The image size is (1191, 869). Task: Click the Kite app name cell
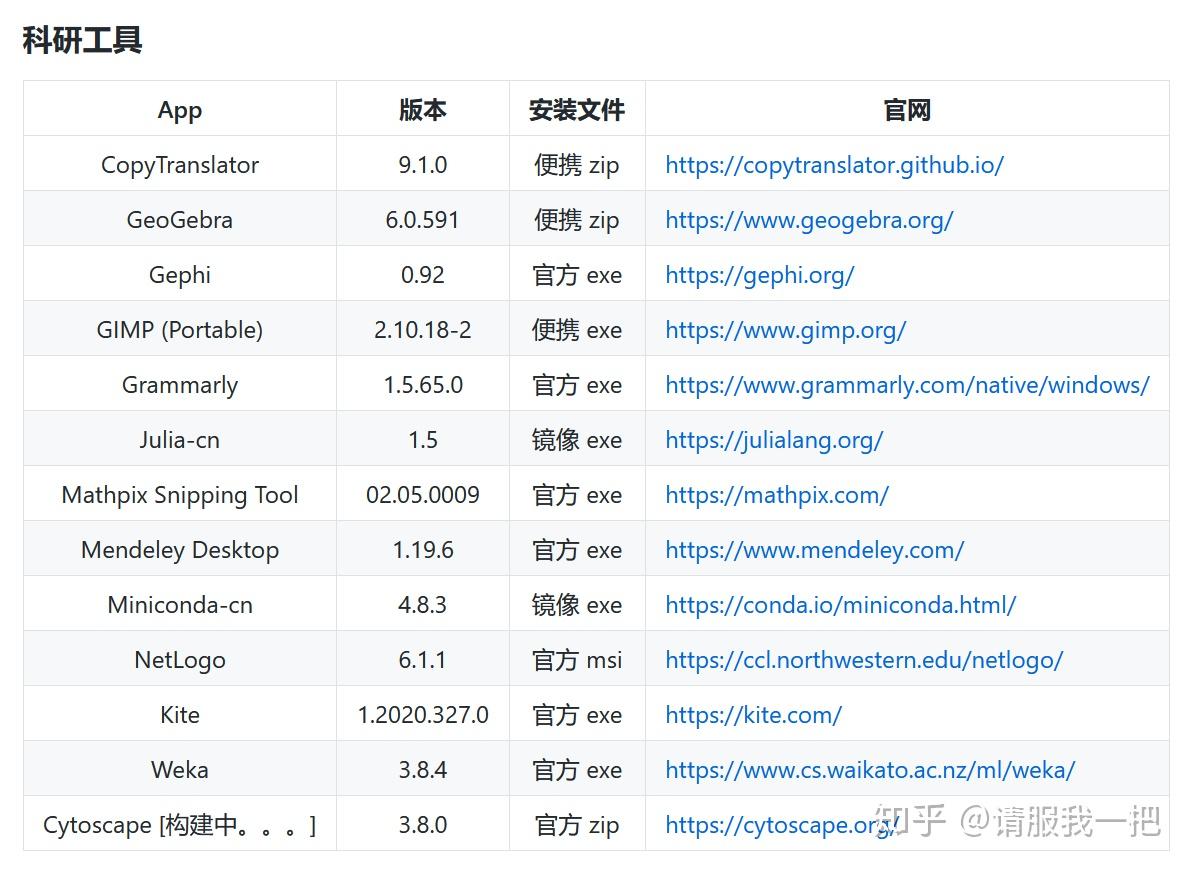pos(180,715)
